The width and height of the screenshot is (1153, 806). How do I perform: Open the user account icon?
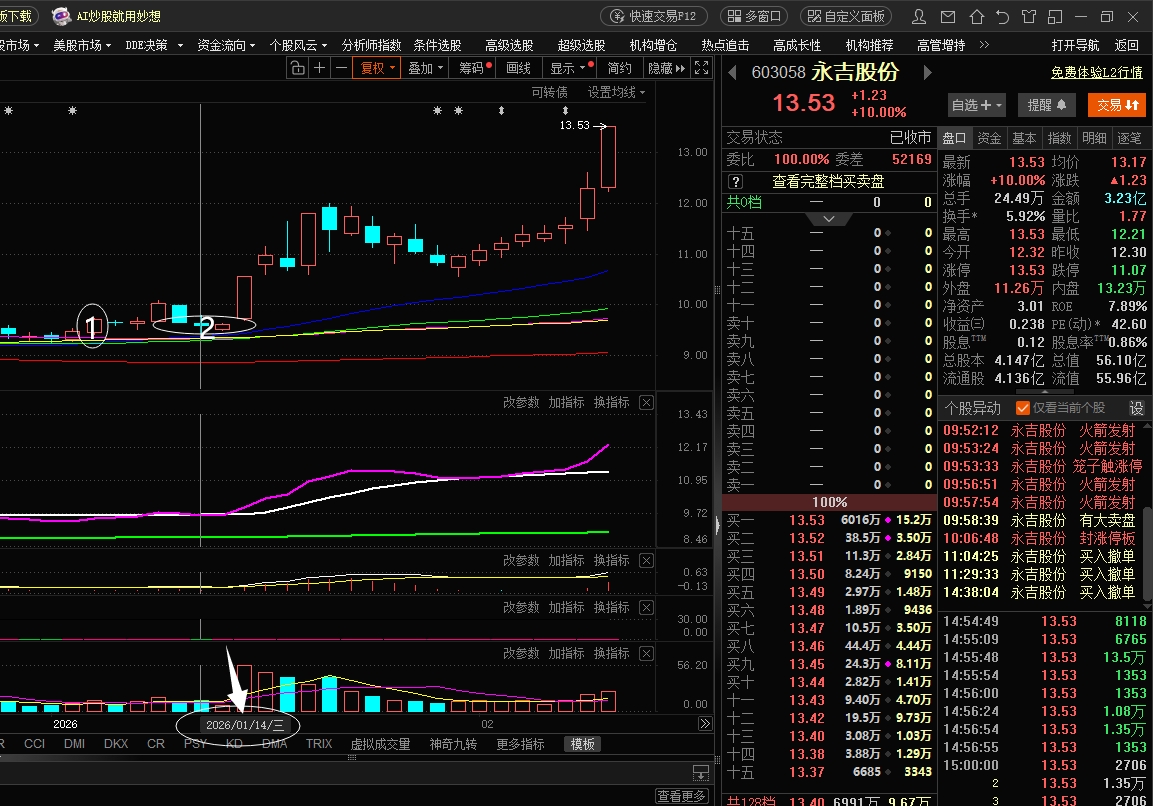coord(919,16)
